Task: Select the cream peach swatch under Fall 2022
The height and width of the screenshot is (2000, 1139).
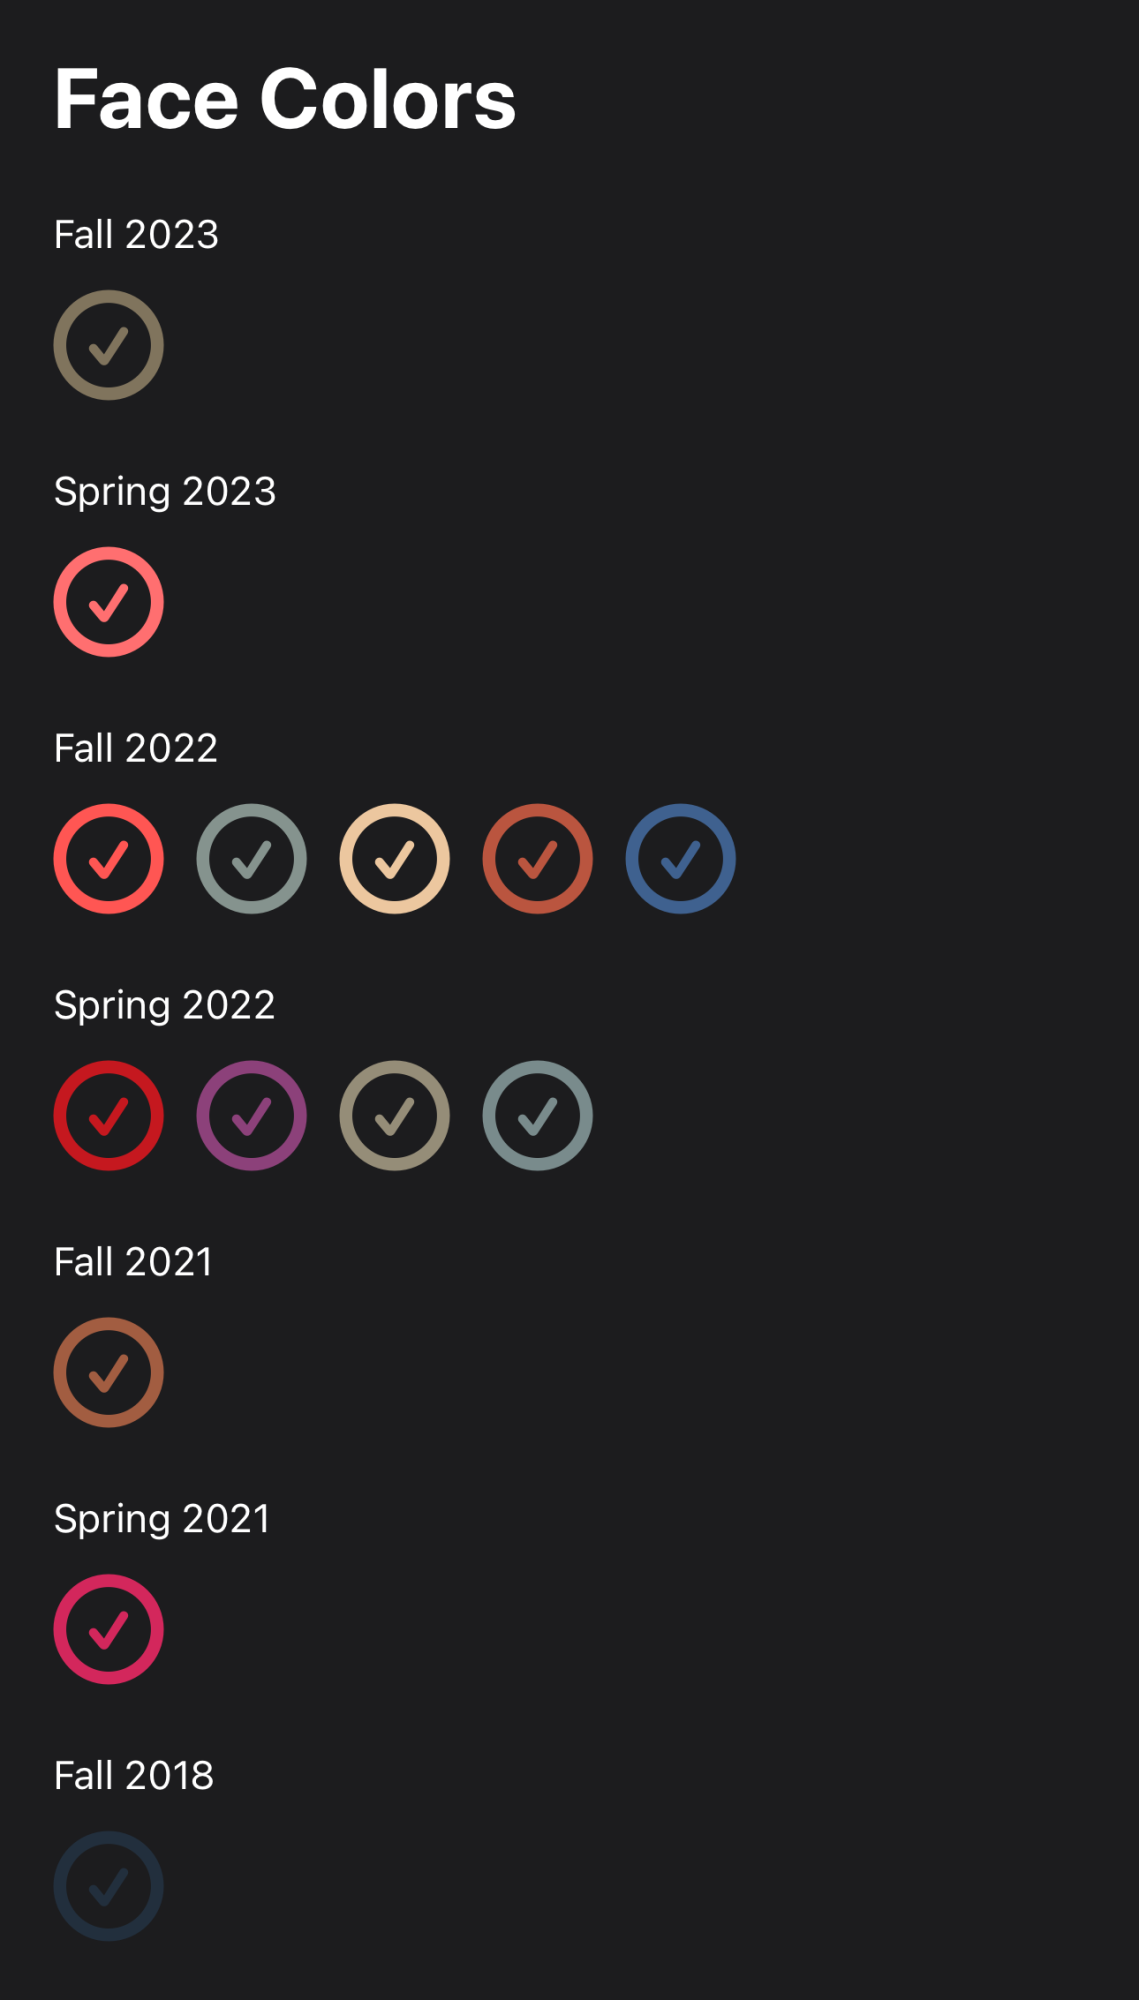Action: click(394, 859)
